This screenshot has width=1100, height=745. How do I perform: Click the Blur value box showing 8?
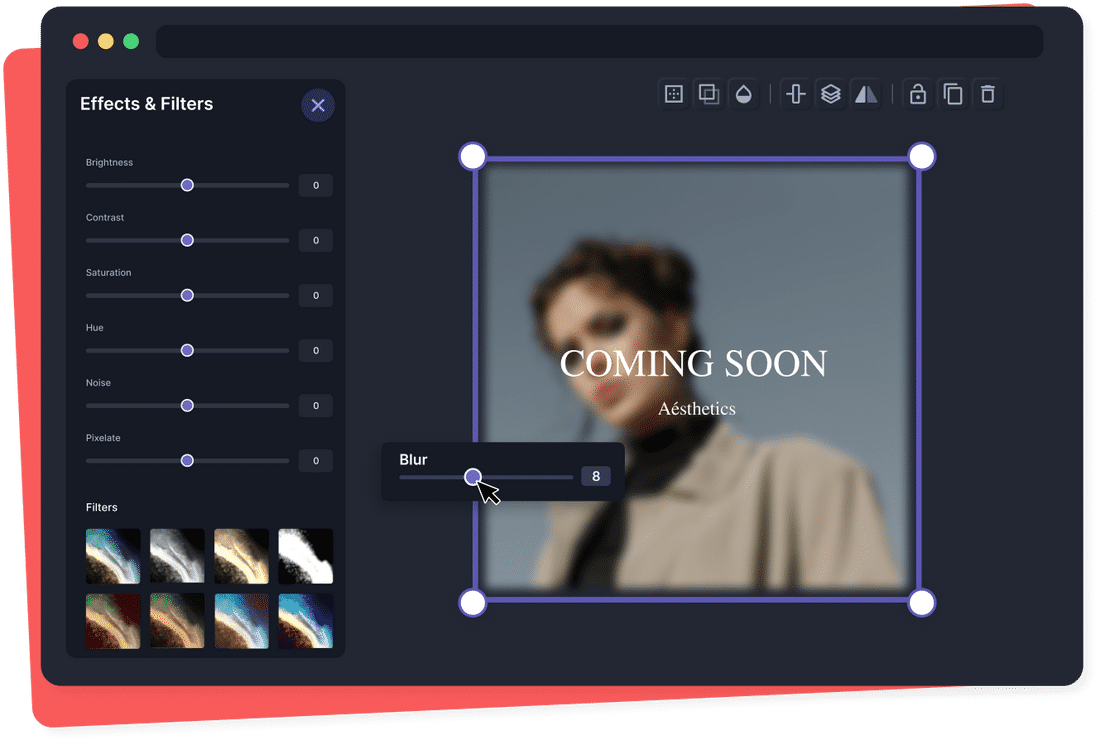pos(596,476)
